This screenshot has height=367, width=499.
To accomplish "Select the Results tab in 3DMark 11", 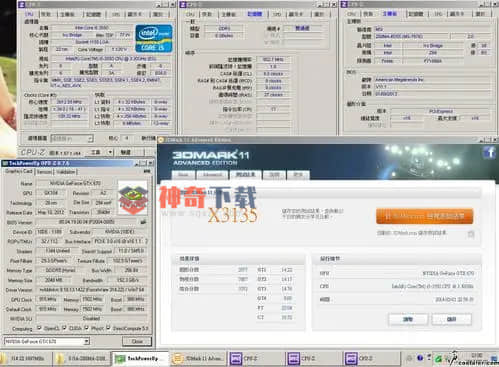I will (x=245, y=175).
